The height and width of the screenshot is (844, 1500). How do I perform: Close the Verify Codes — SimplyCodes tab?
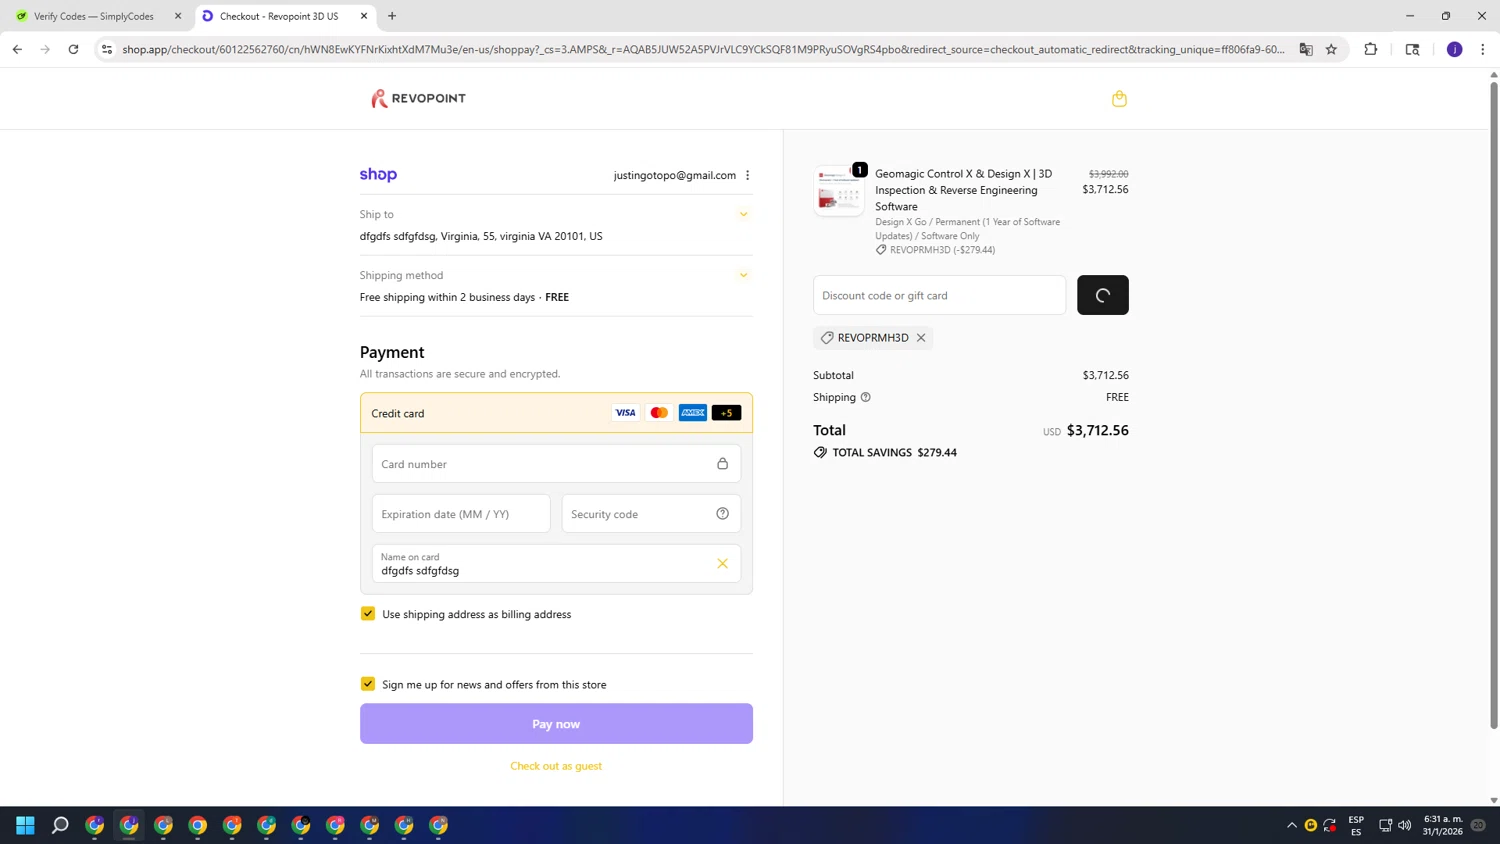click(178, 16)
